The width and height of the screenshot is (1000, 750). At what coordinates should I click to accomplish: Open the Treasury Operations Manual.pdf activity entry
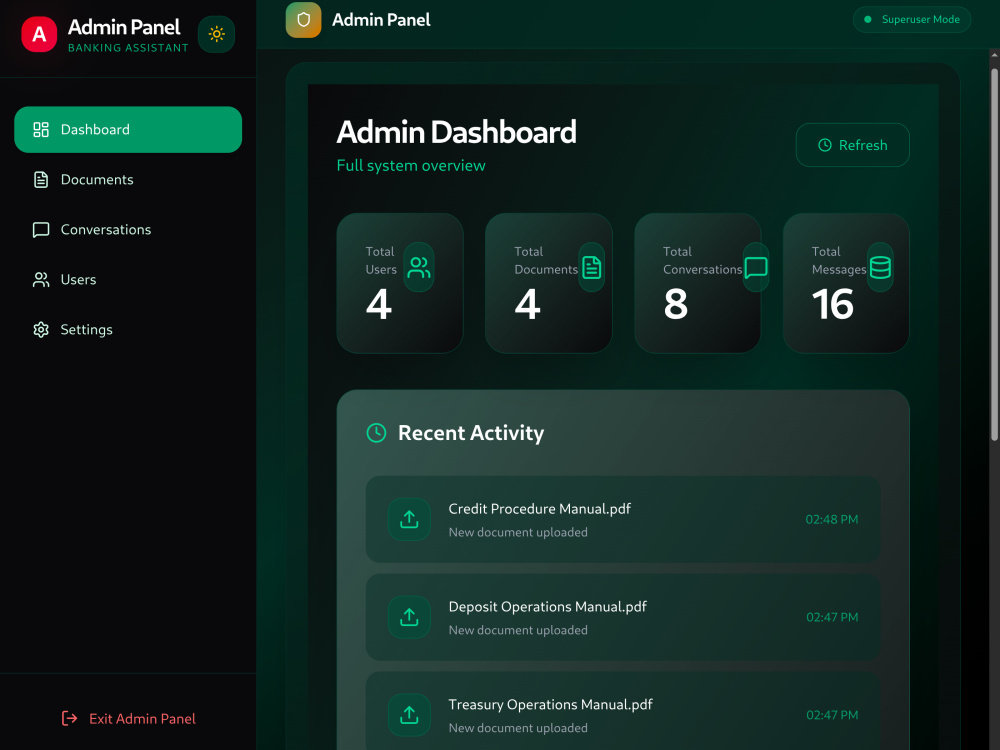tap(623, 710)
